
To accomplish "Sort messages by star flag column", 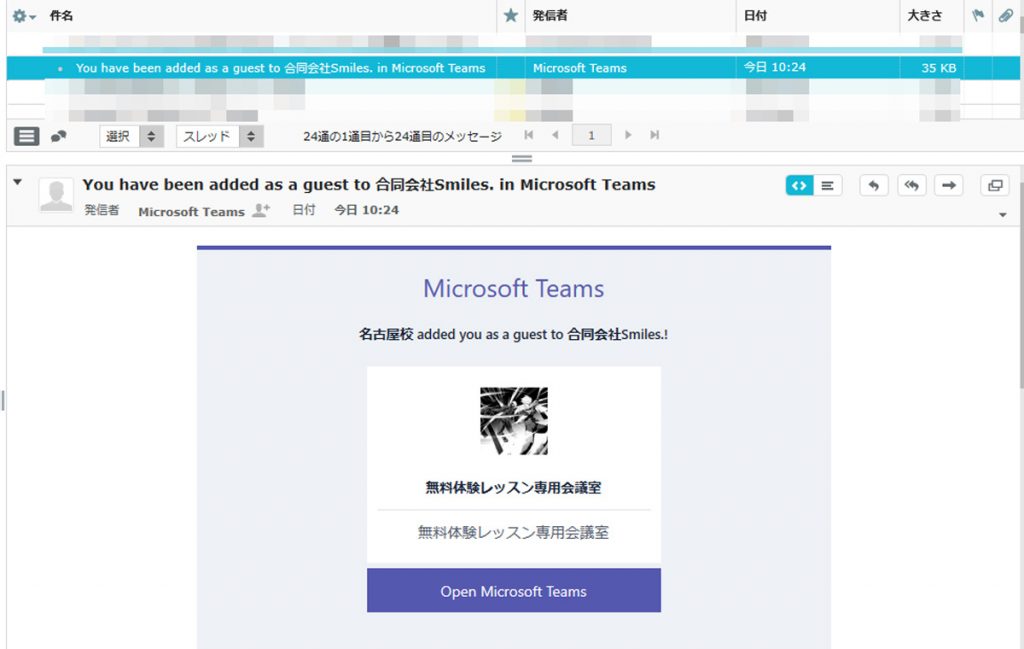I will (x=511, y=16).
